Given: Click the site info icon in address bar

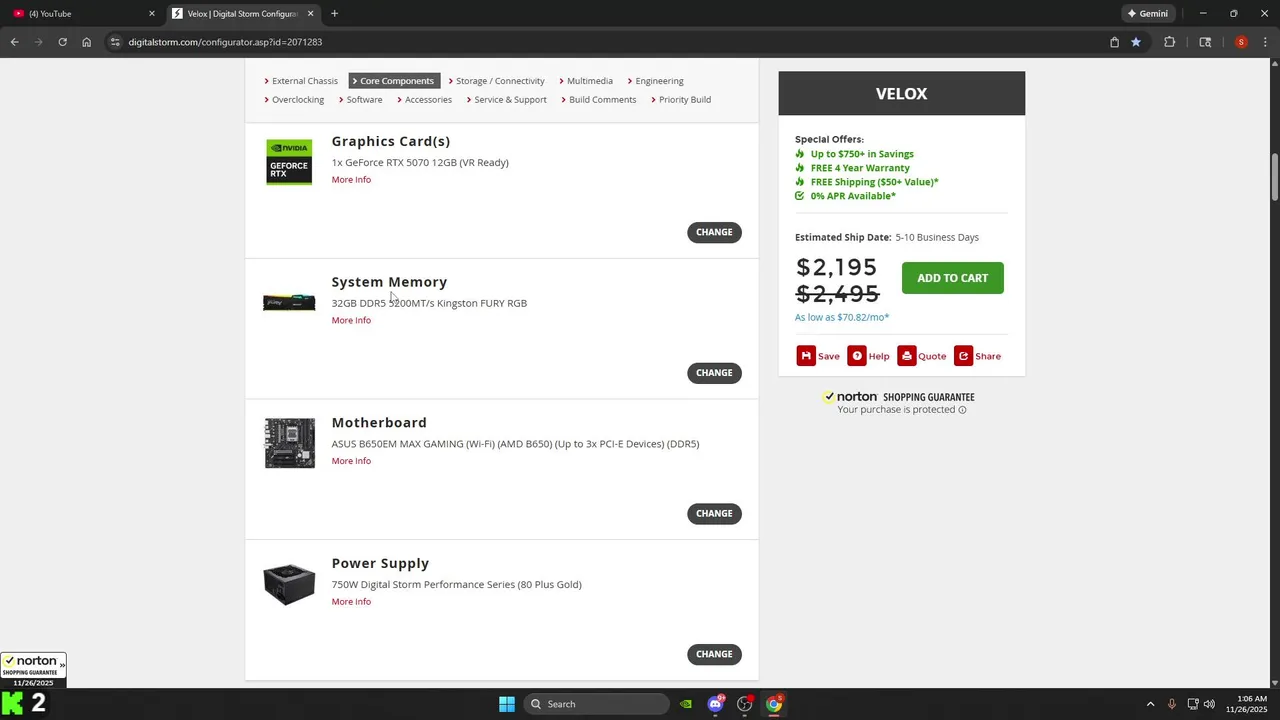Looking at the screenshot, I should point(115,42).
